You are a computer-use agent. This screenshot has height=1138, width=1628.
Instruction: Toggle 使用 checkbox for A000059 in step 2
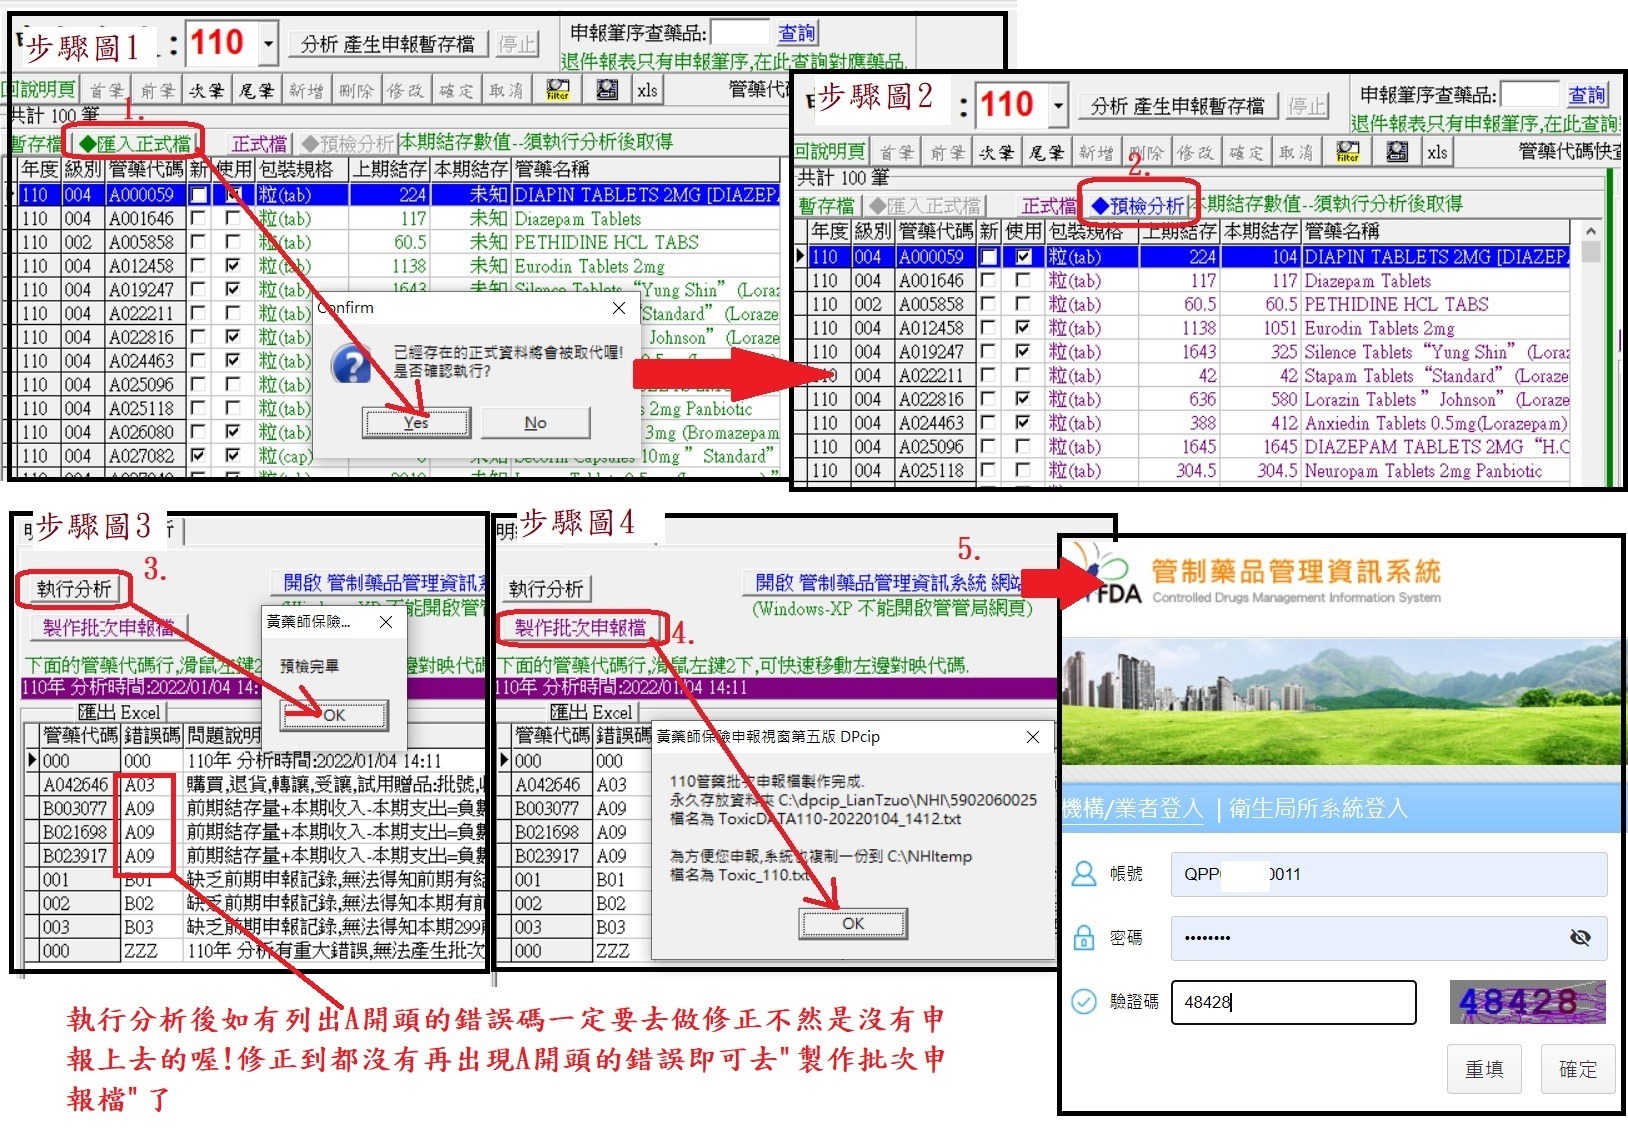pyautogui.click(x=1023, y=257)
